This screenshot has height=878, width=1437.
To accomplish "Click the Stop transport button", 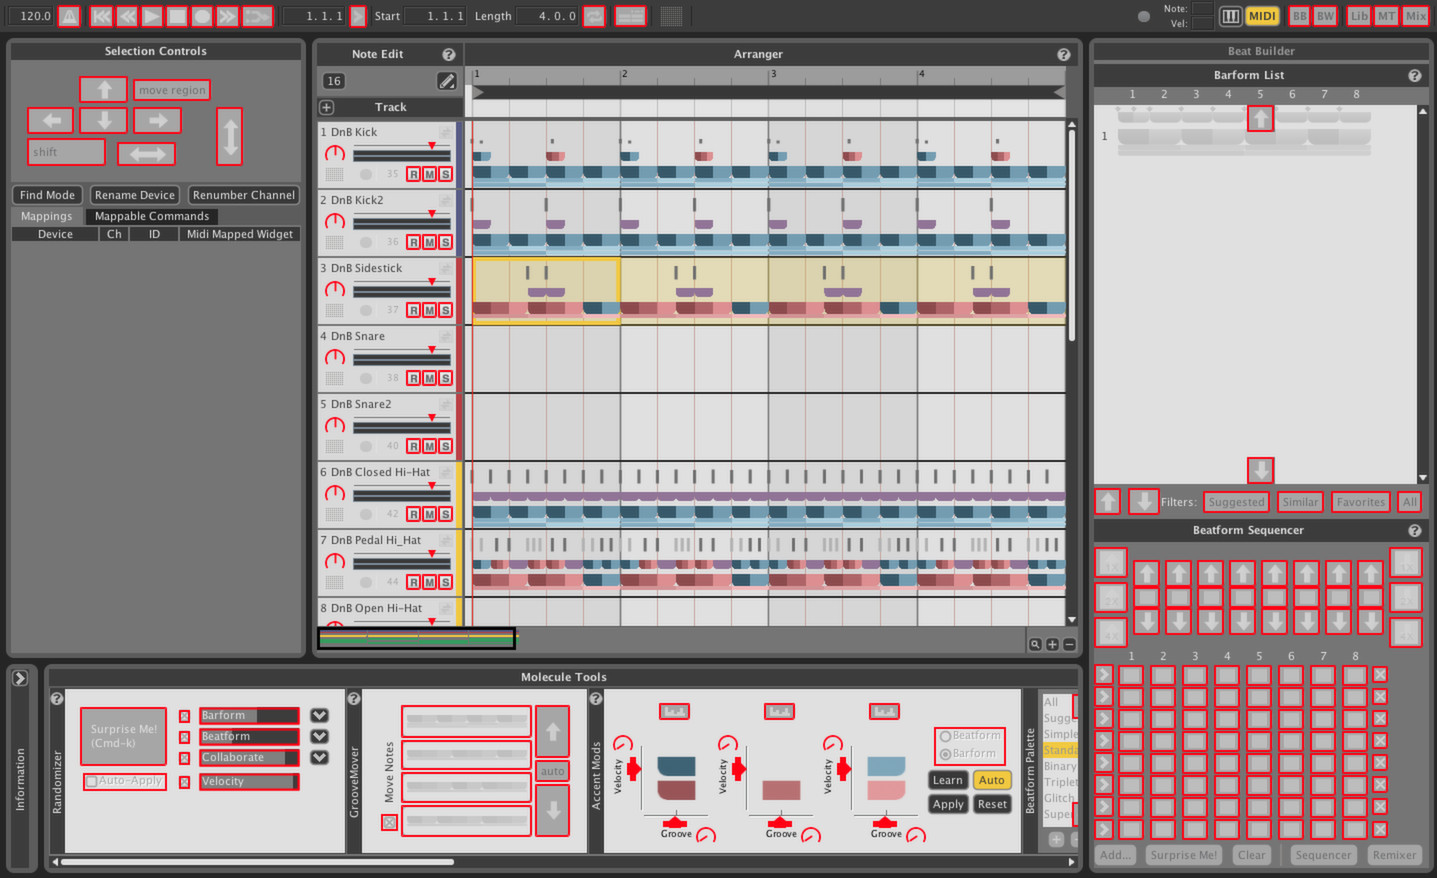I will [x=176, y=15].
